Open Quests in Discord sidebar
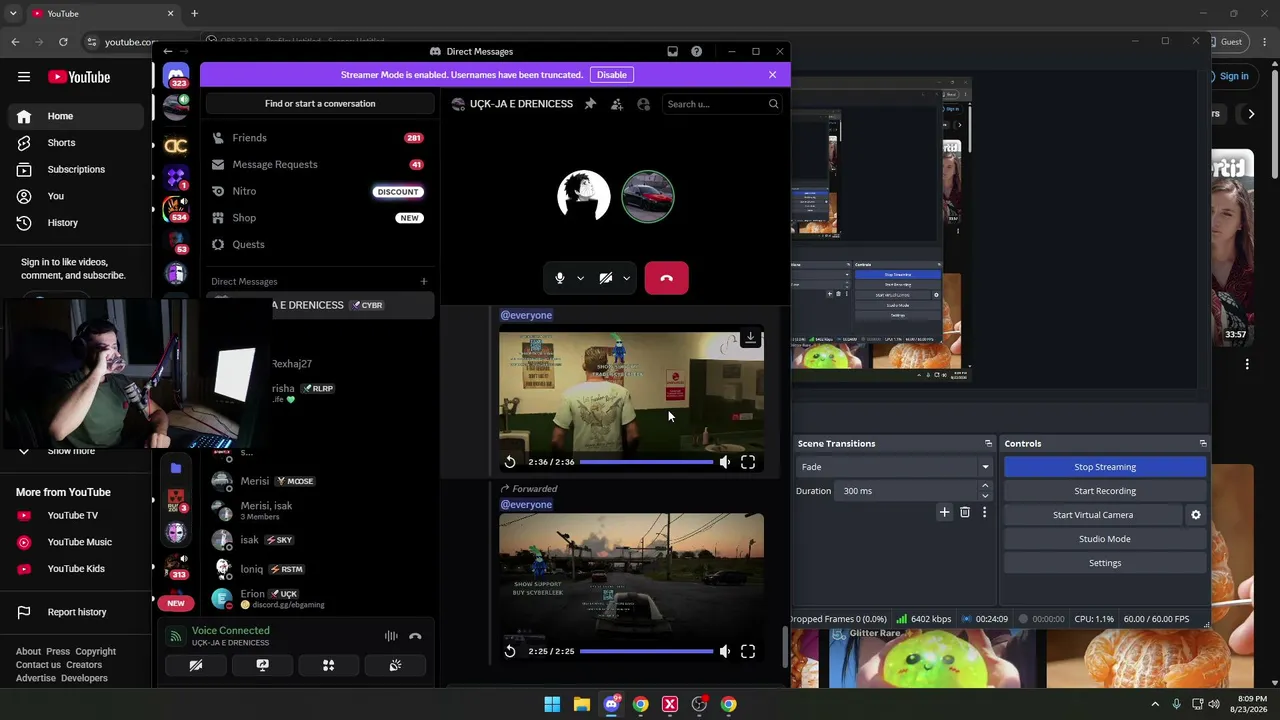Viewport: 1280px width, 720px height. tap(320, 245)
